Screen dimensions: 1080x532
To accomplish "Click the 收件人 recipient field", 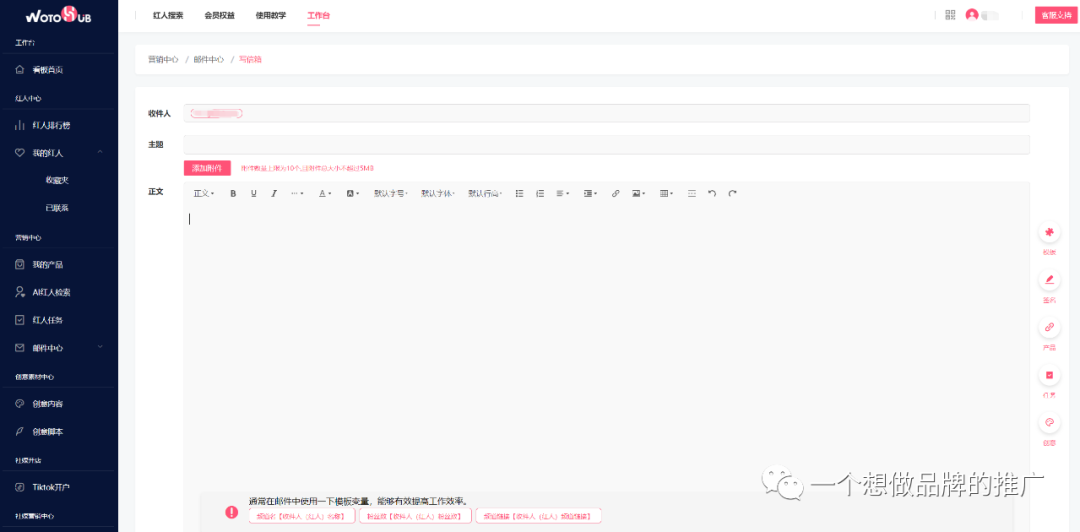I will point(606,113).
